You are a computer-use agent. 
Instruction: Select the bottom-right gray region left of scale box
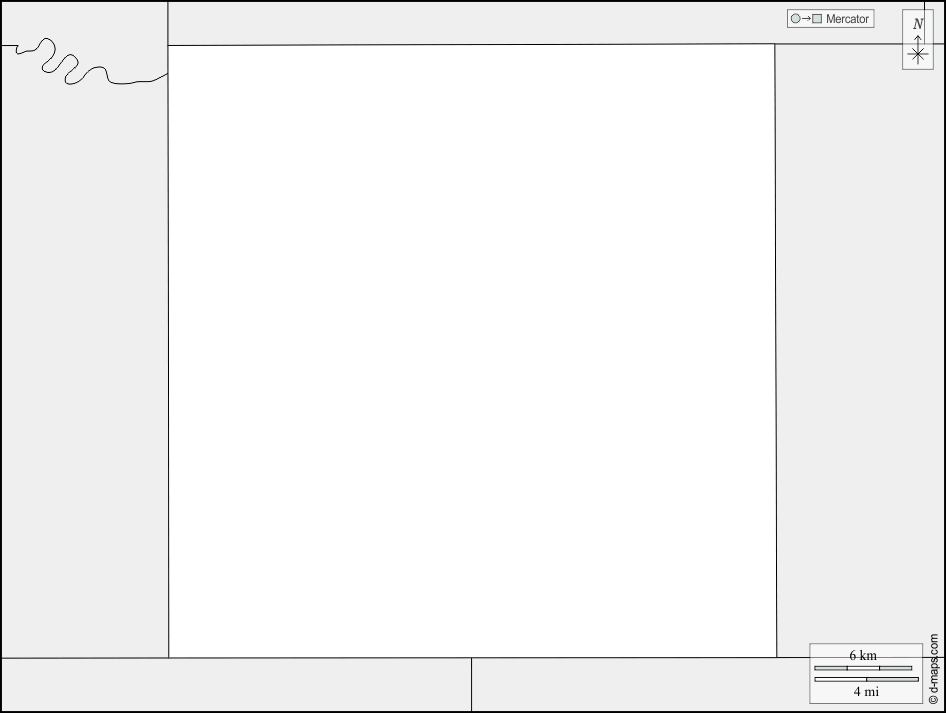point(640,685)
